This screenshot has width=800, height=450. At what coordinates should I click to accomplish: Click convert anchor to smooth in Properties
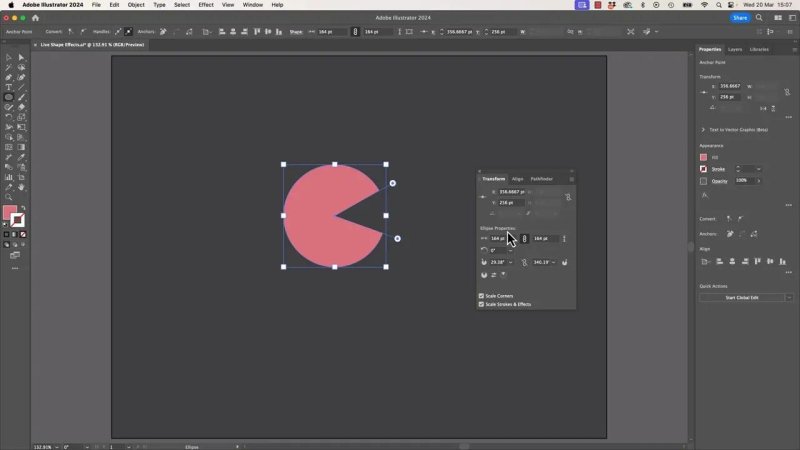click(x=740, y=219)
